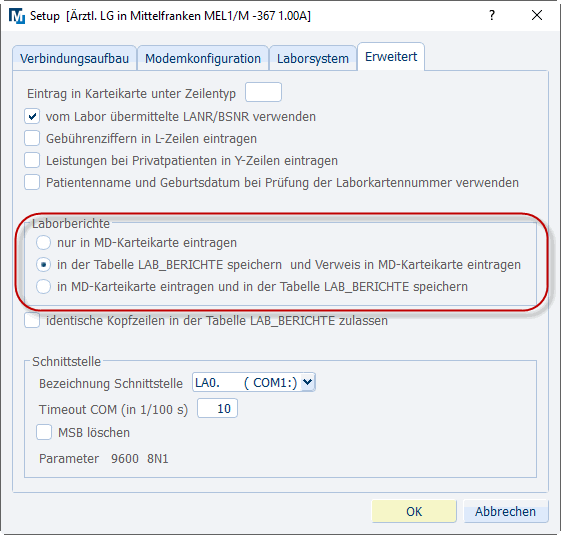Enable the MSB löschen checkbox
Viewport: 561px width, 535px height.
point(44,432)
